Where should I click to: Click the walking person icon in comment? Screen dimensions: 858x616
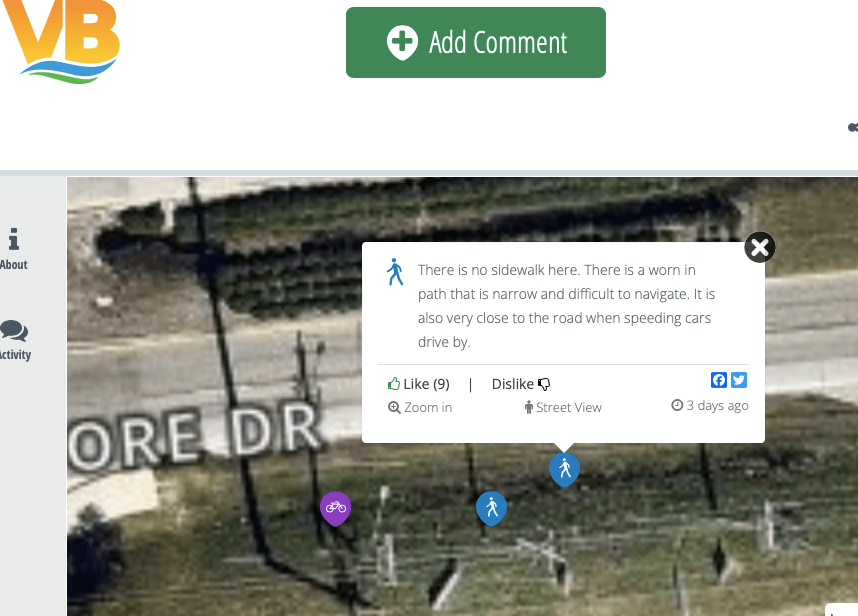pyautogui.click(x=395, y=272)
